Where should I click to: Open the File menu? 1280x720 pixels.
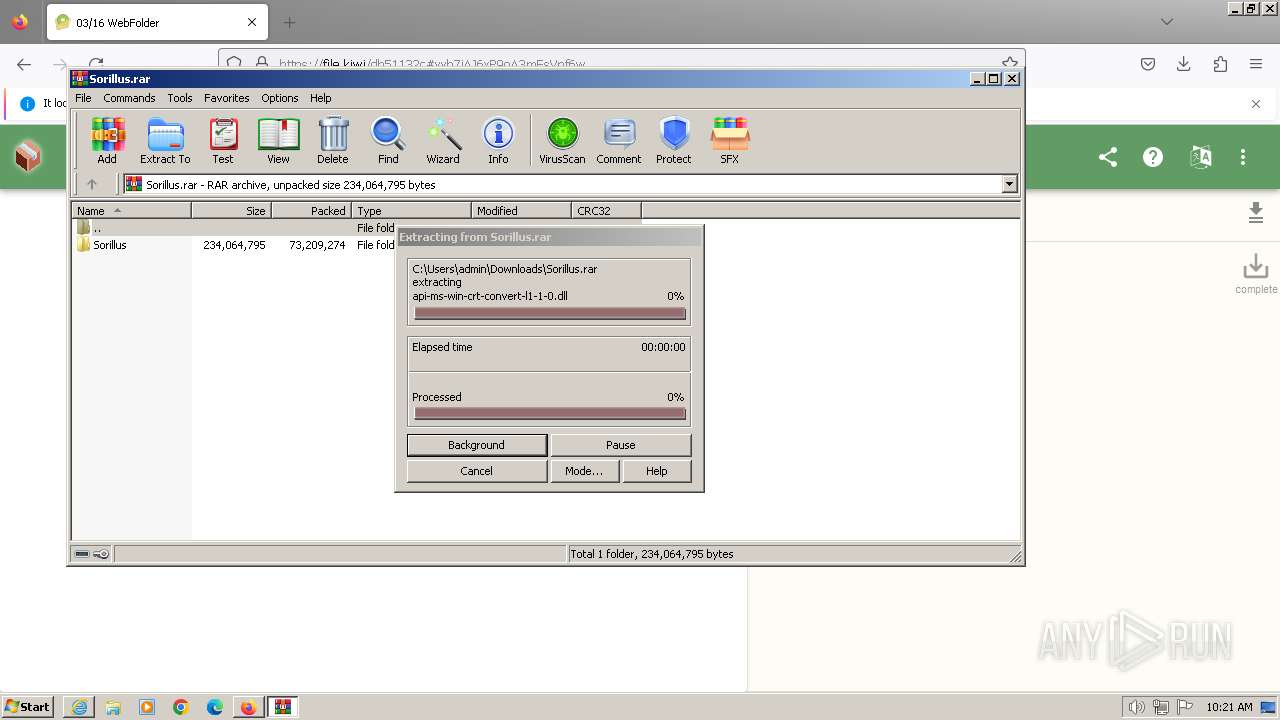(x=83, y=98)
